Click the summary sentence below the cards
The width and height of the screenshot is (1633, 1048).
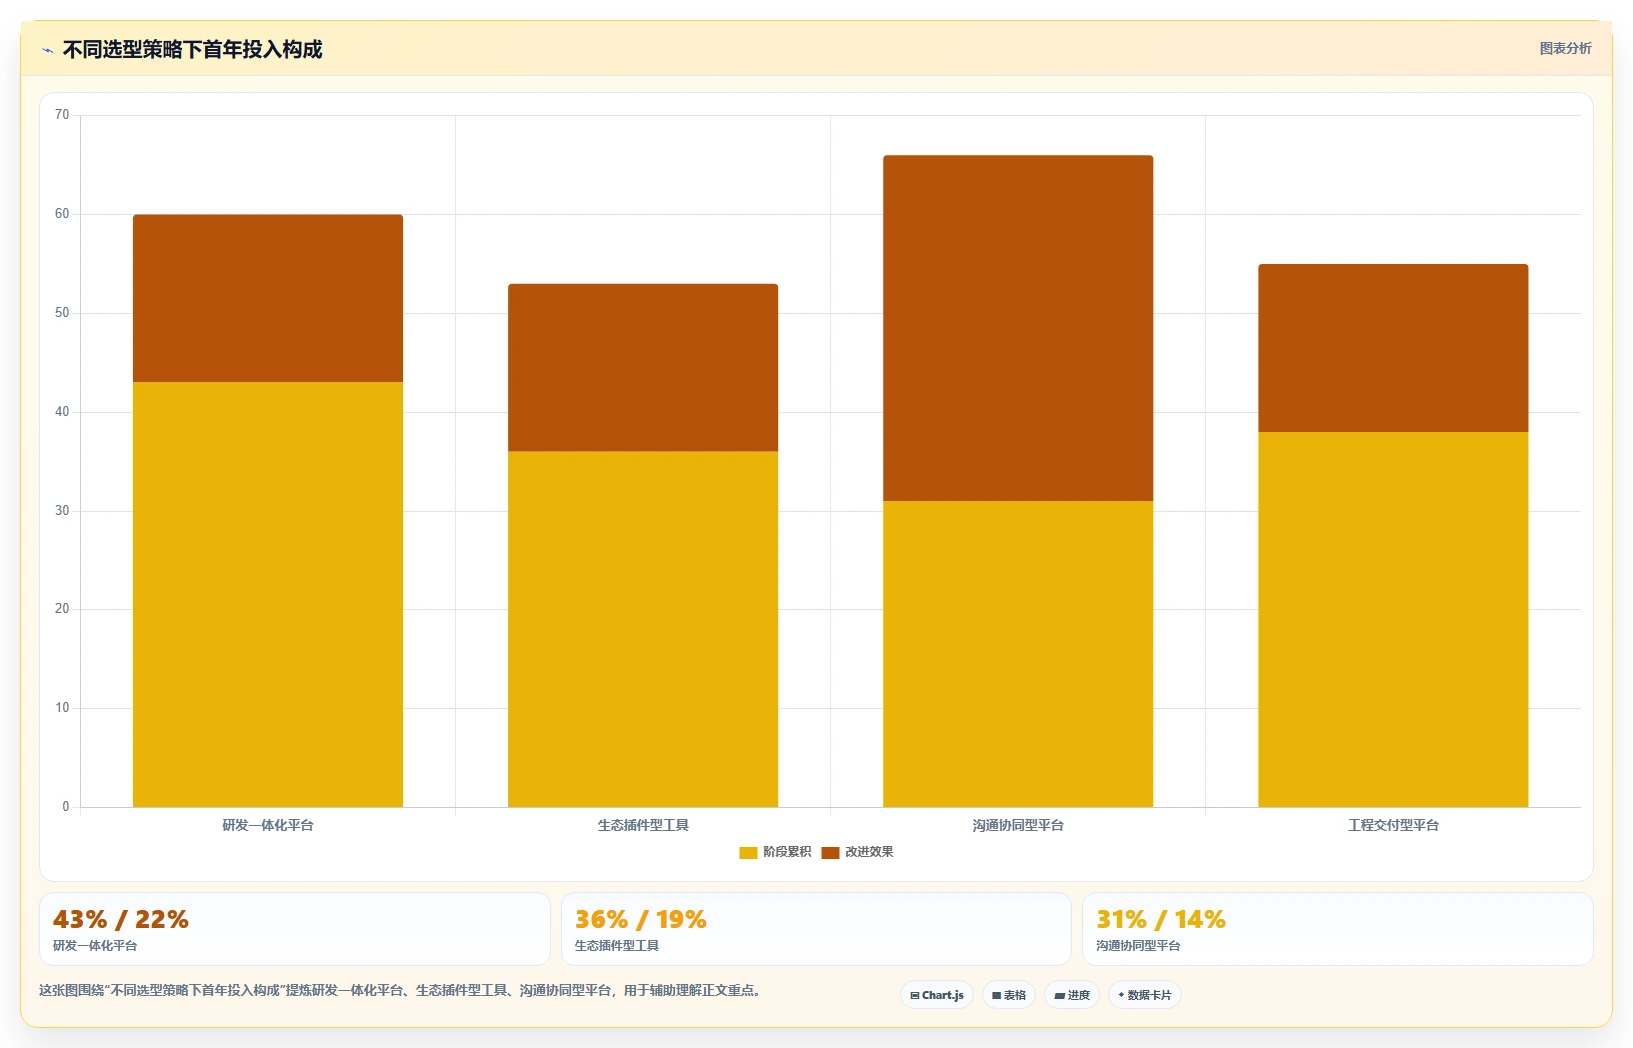[402, 991]
